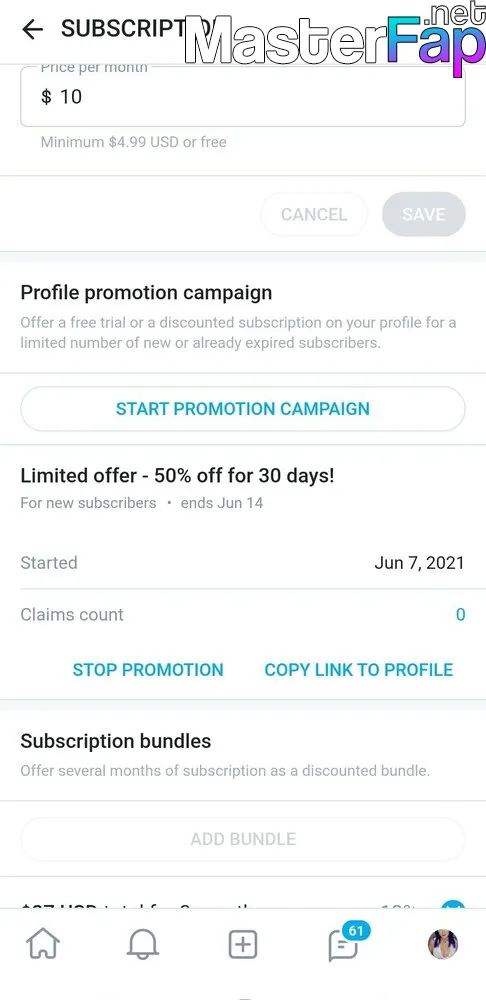Open the messages chat icon
The image size is (486, 1000).
pos(342,946)
